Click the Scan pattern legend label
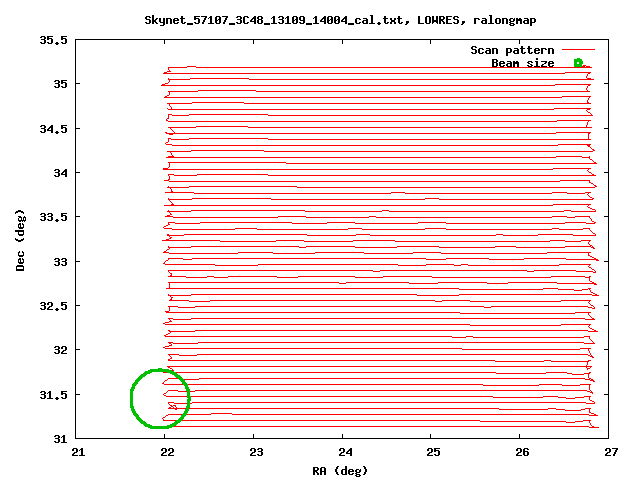Screen dimensions: 640x480 [512, 50]
